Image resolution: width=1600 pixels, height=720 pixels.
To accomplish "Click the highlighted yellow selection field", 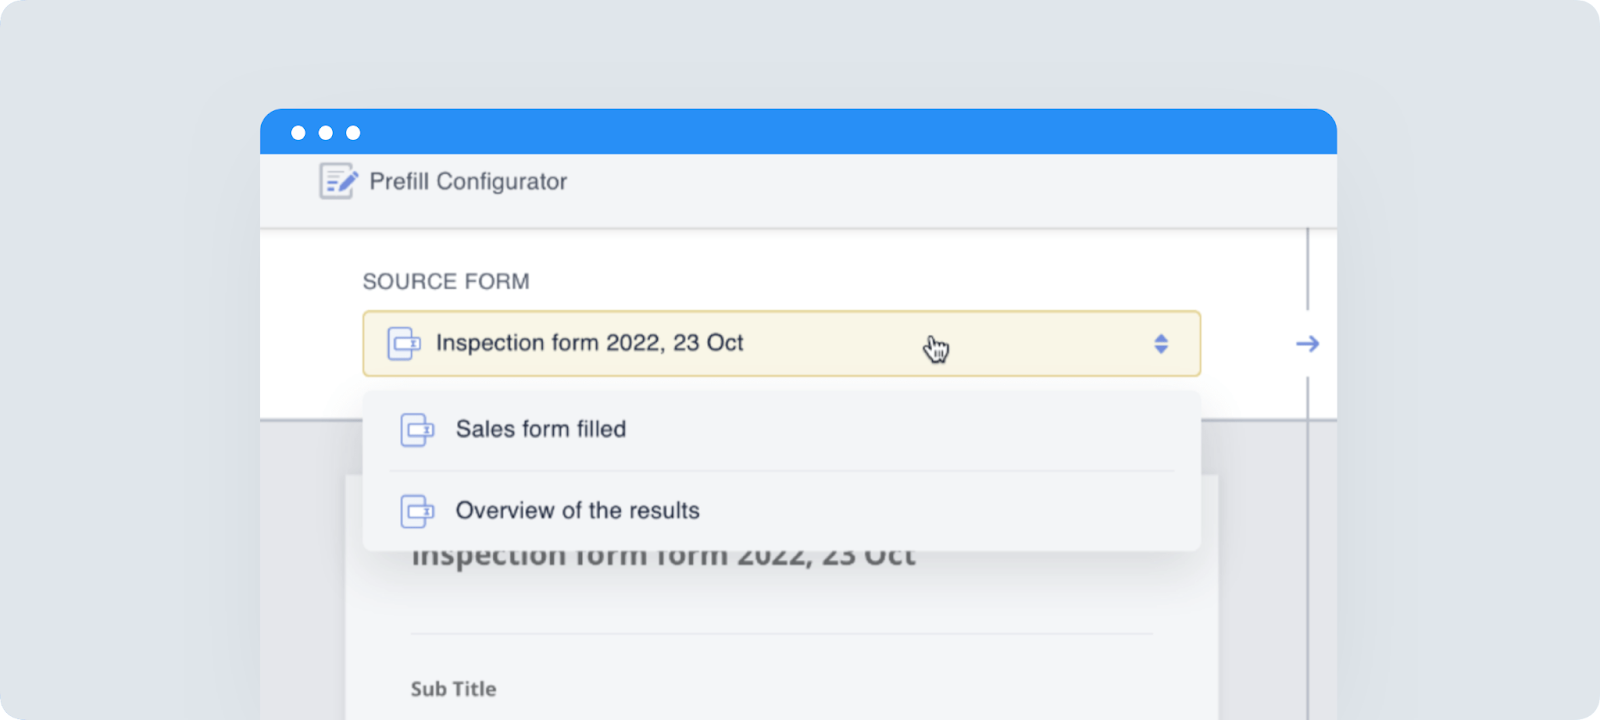I will (780, 343).
